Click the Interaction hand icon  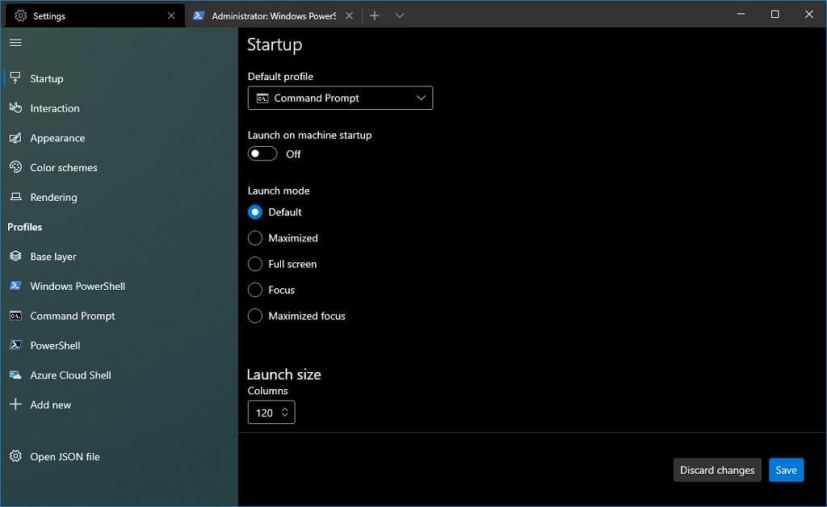15,108
